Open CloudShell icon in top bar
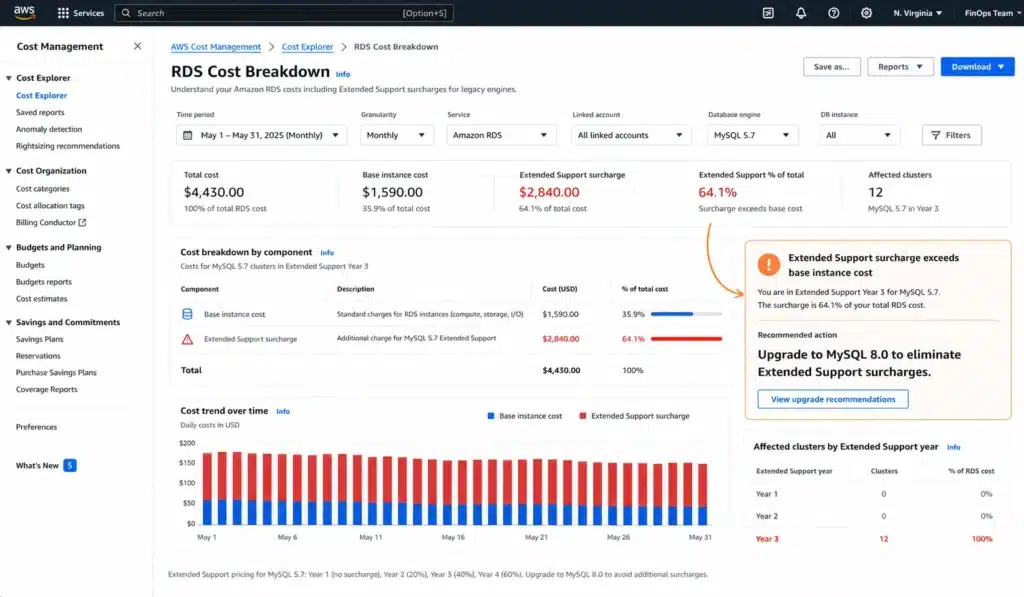The image size is (1024, 597). [x=768, y=13]
